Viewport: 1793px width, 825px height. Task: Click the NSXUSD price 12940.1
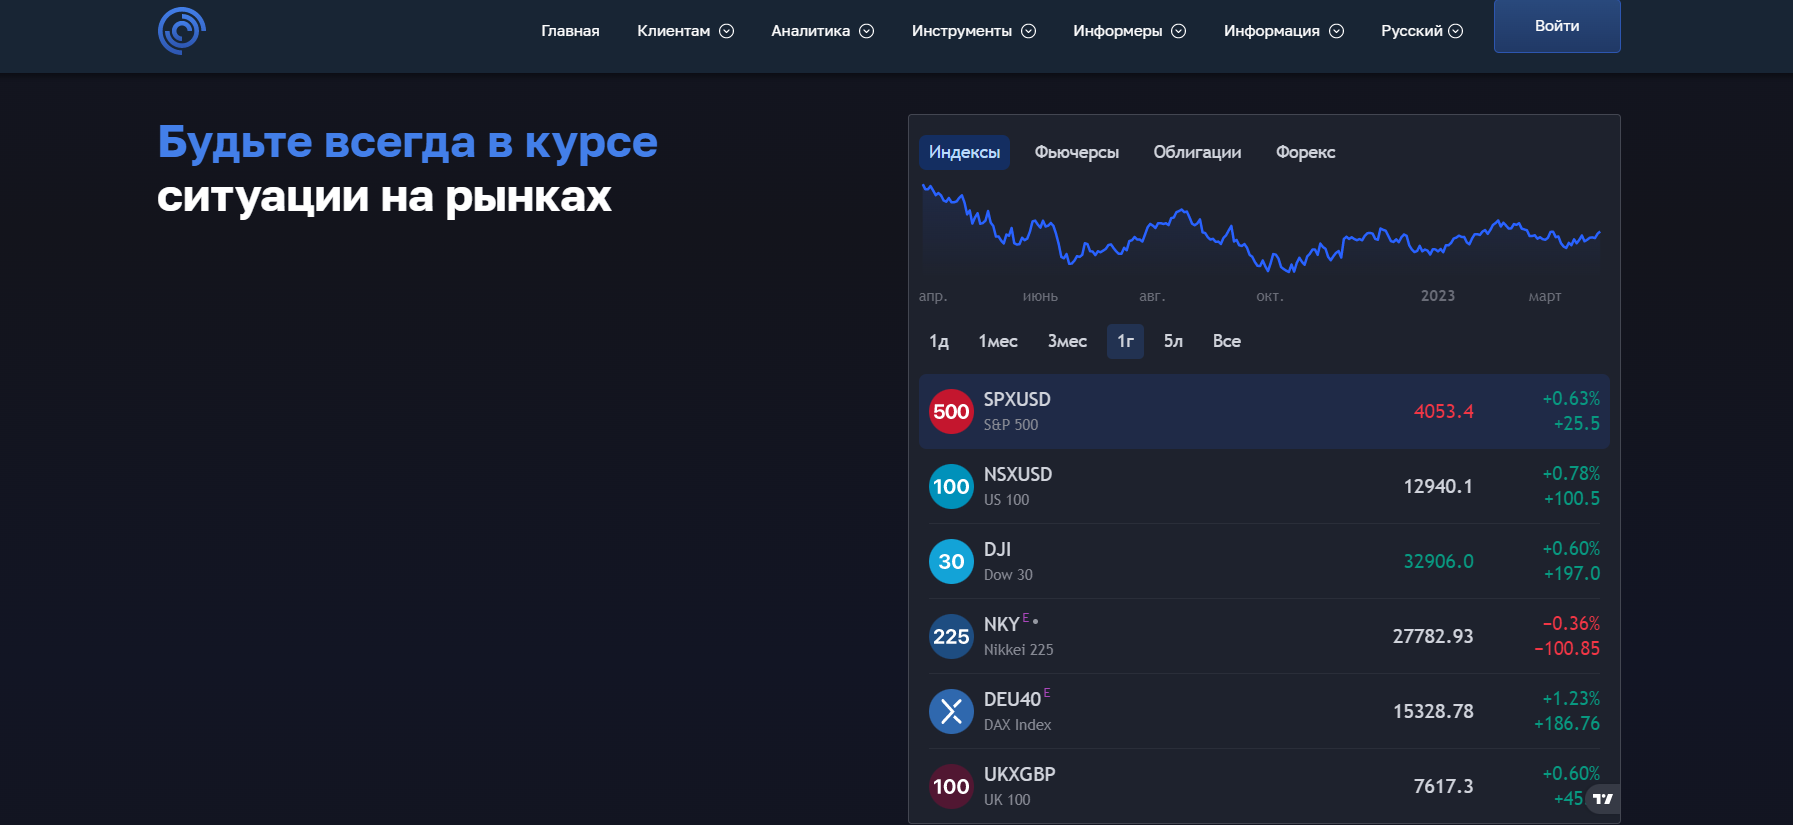click(x=1438, y=486)
